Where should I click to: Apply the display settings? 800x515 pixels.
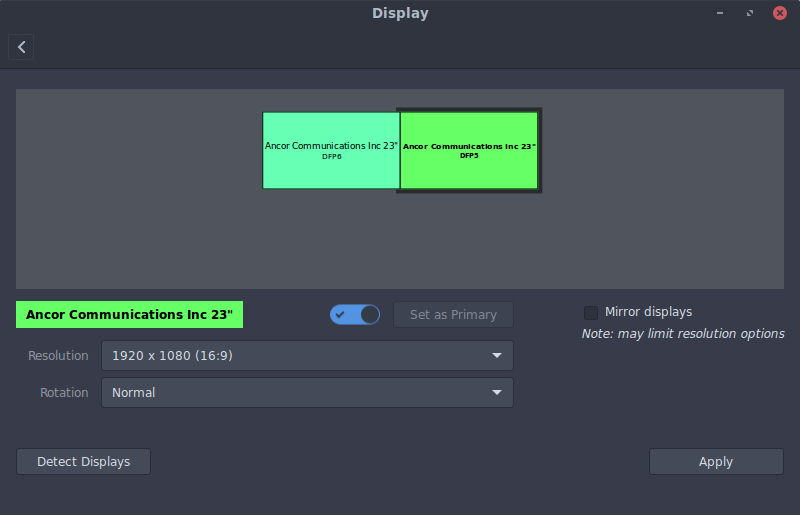coord(716,461)
